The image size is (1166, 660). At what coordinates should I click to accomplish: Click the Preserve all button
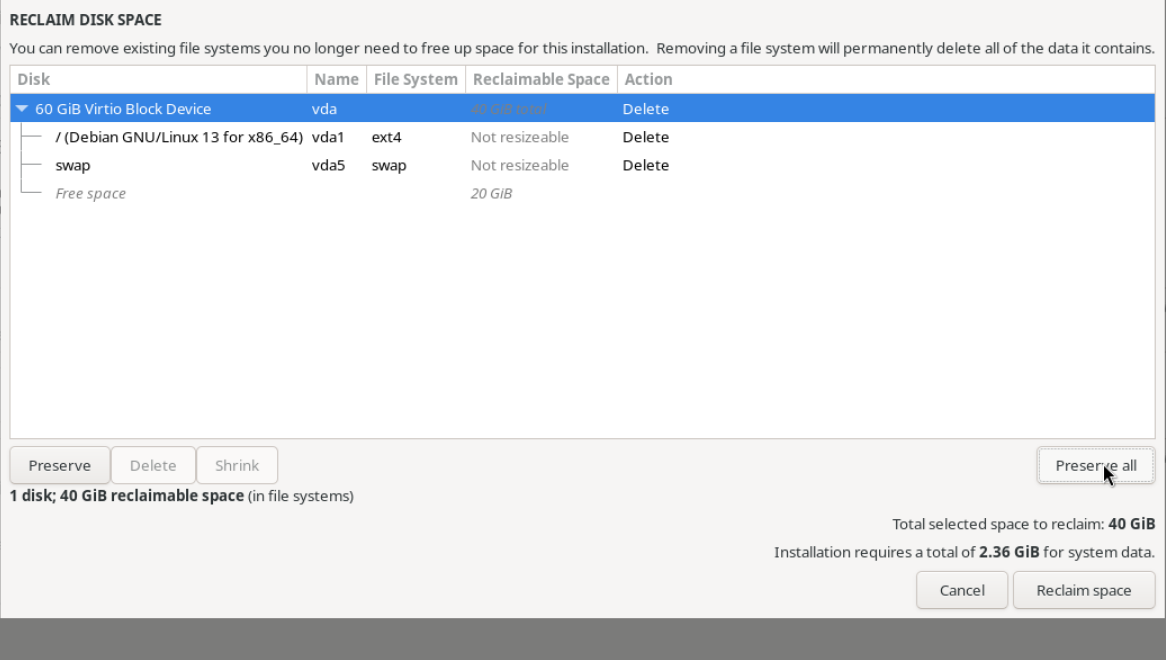tap(1095, 465)
